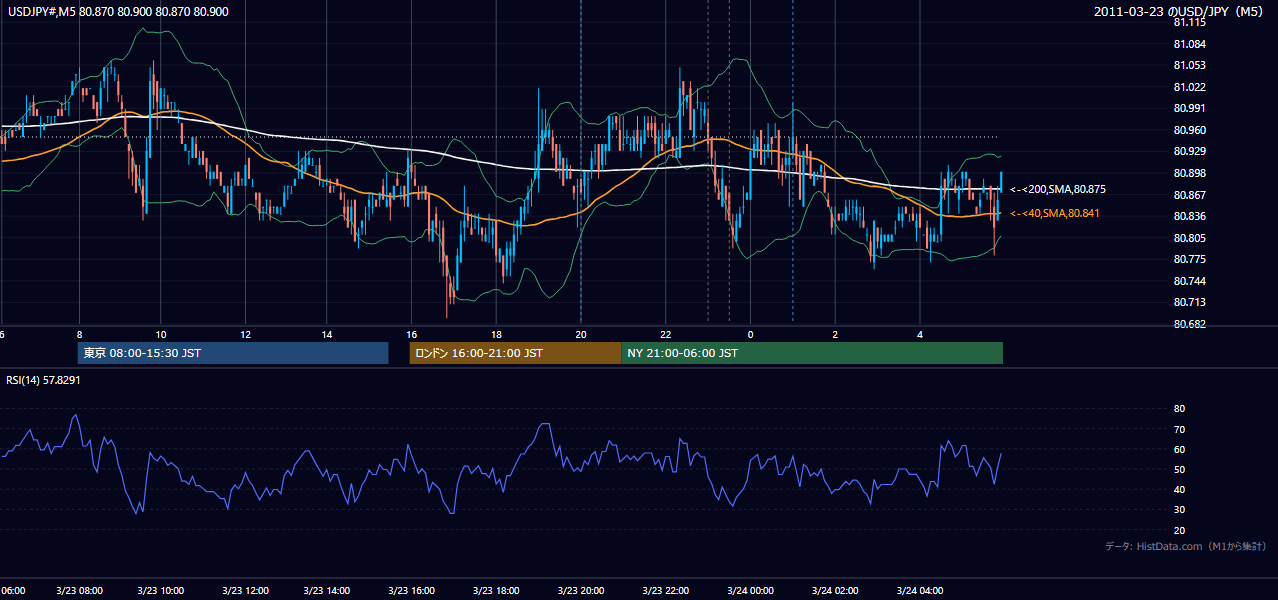The width and height of the screenshot is (1278, 600).
Task: Click the 80.960 price axis label
Action: tap(1190, 130)
